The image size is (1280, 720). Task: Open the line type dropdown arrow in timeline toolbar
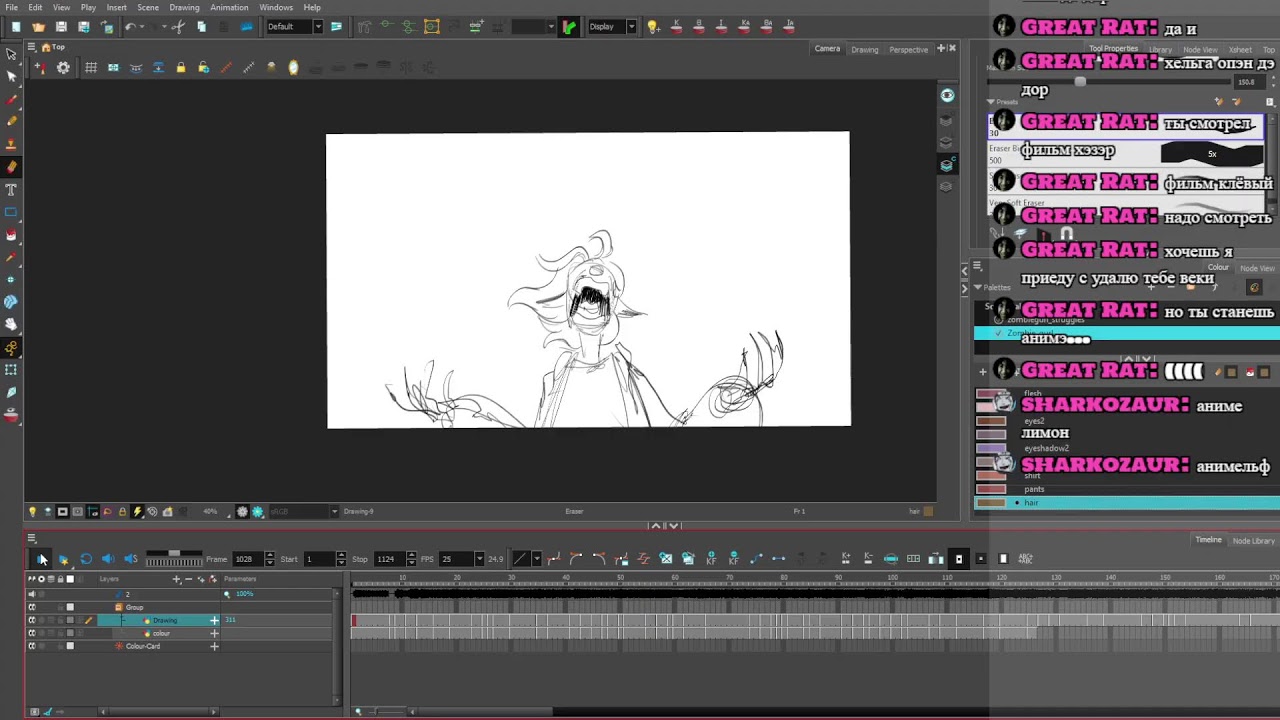click(x=537, y=559)
